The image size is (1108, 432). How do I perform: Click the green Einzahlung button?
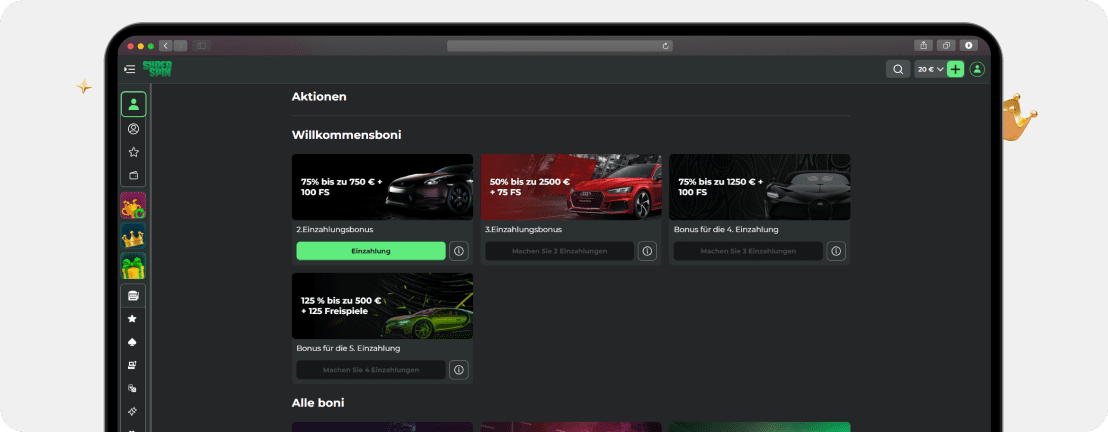tap(371, 251)
